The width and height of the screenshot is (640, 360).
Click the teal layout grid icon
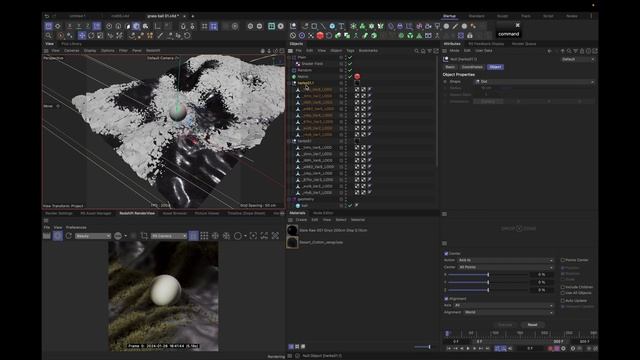click(271, 26)
